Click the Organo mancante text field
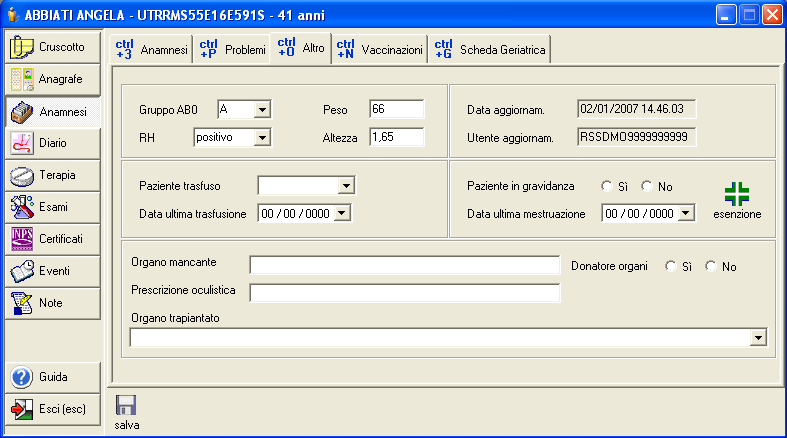 404,265
